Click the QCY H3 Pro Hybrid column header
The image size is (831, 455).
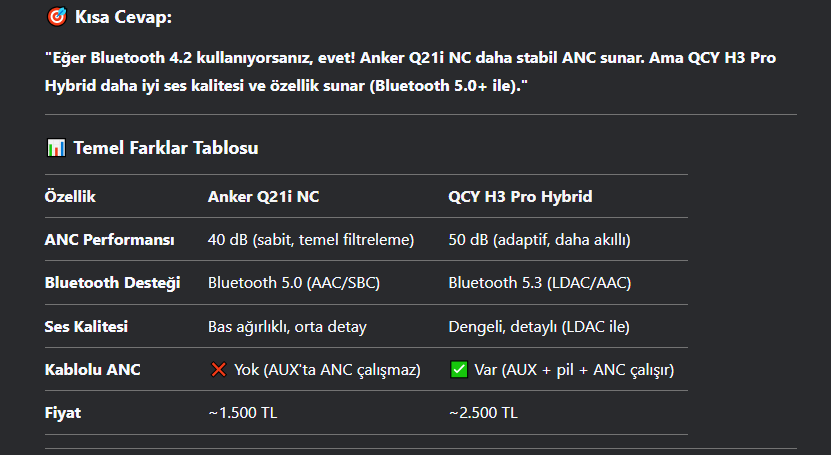[520, 197]
